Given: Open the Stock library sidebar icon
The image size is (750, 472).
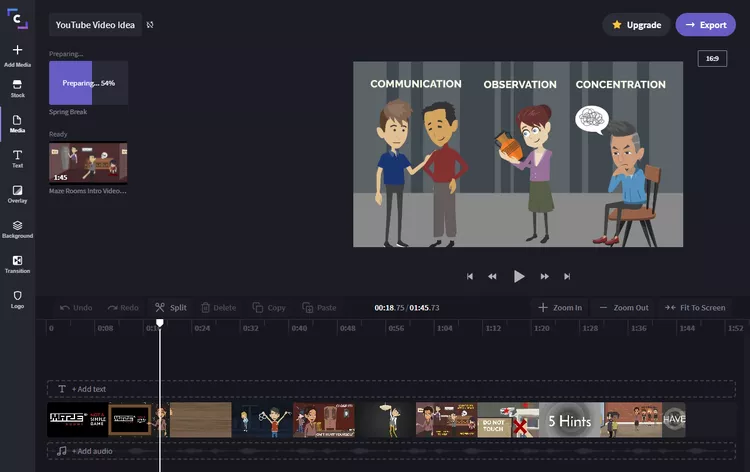Looking at the screenshot, I should click(17, 88).
